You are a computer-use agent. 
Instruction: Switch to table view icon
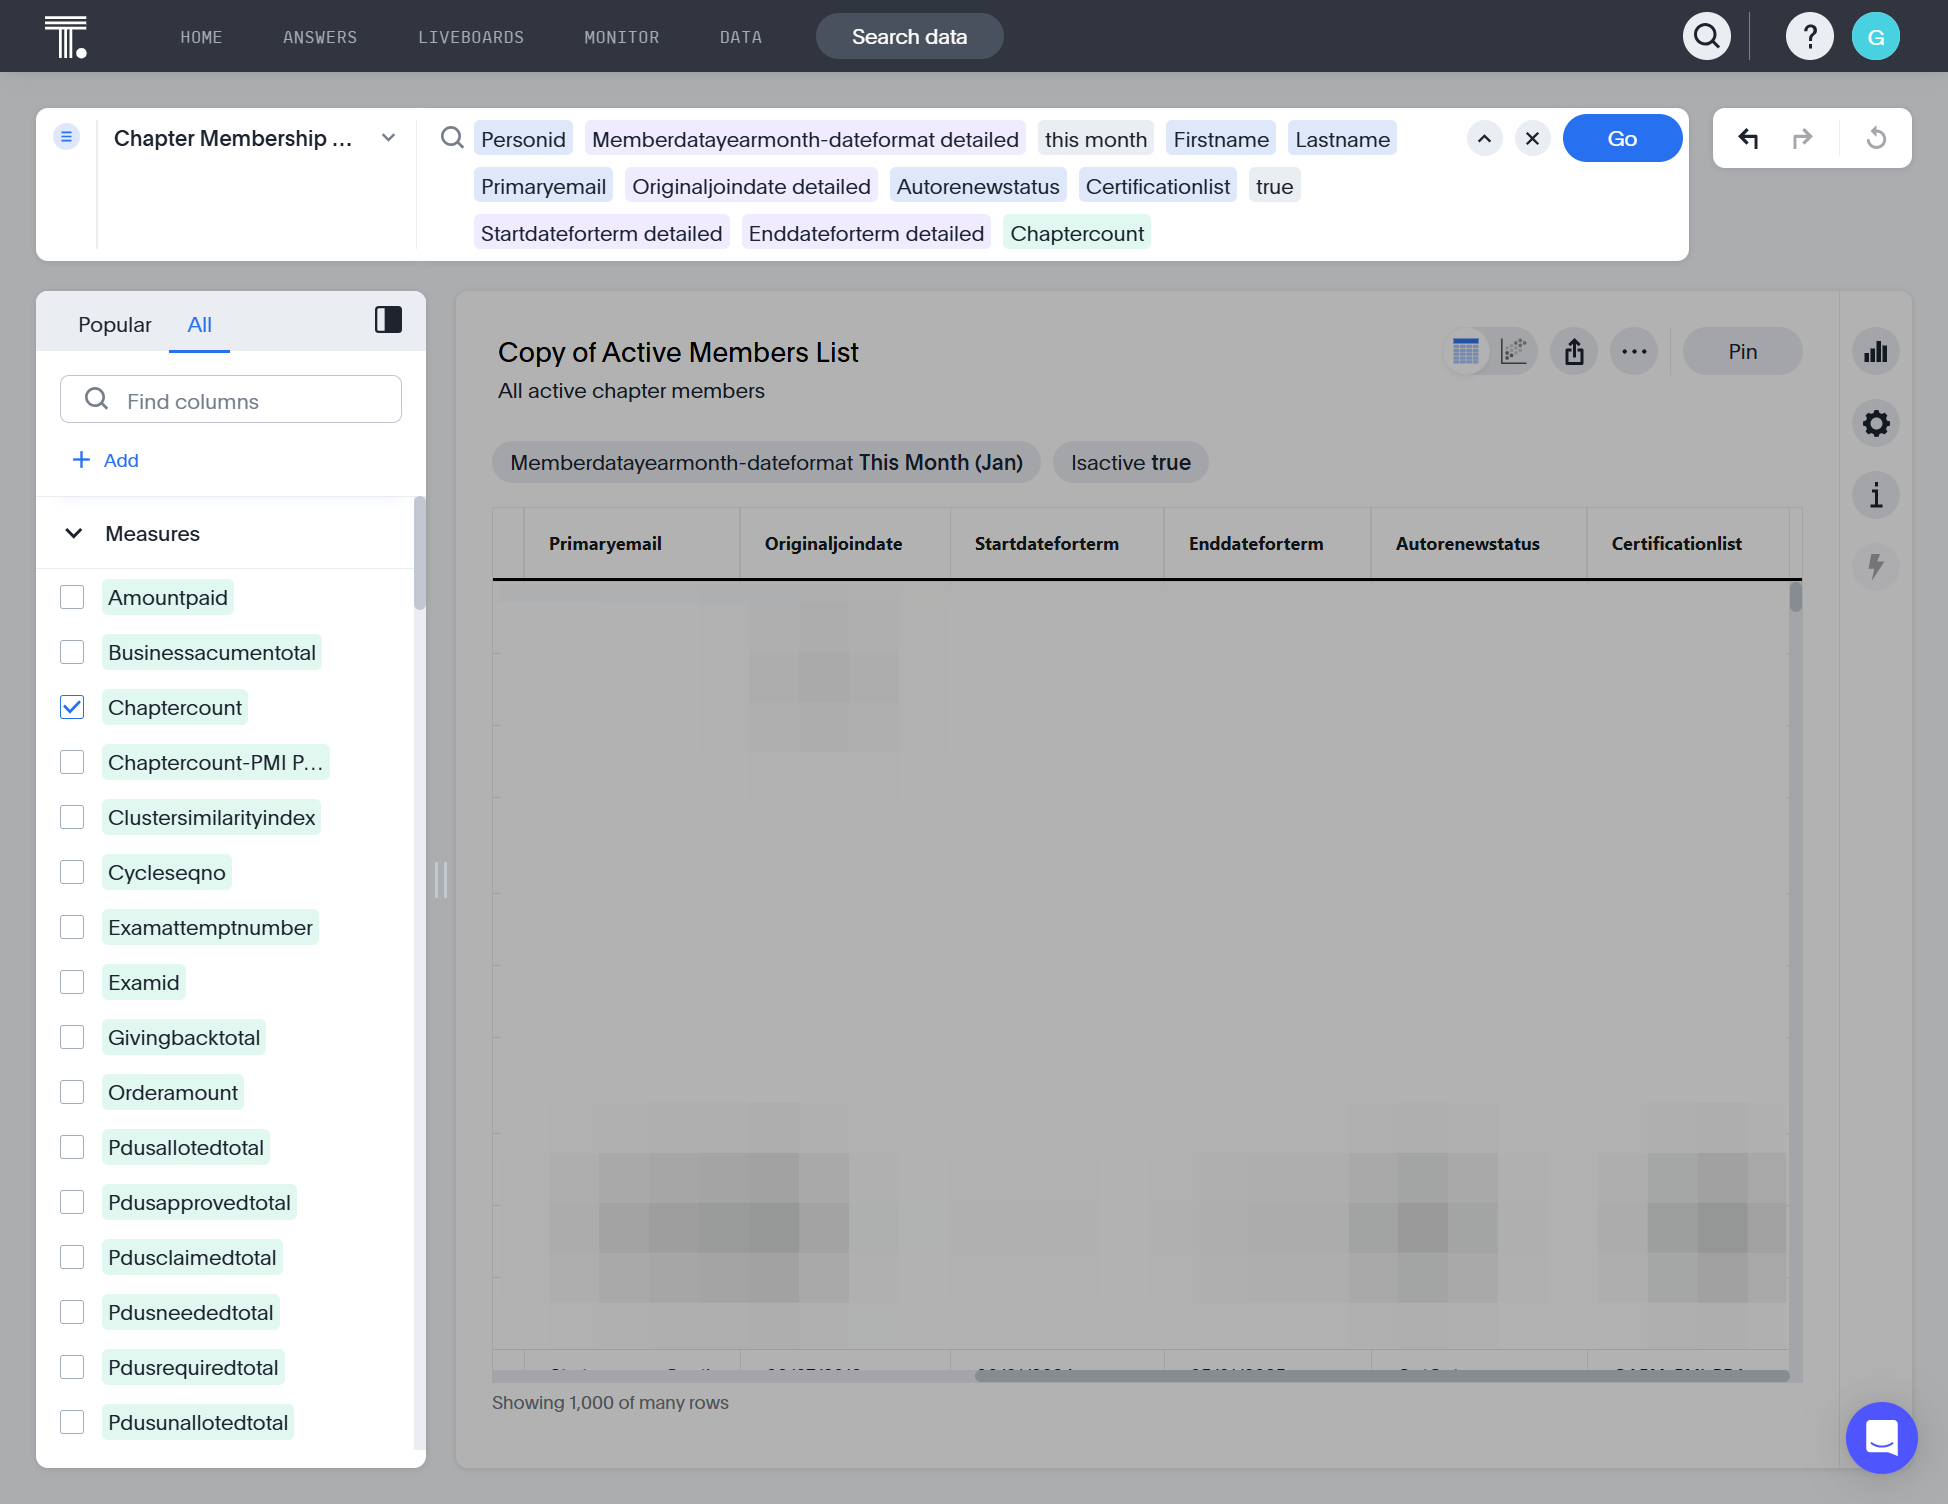[1466, 352]
